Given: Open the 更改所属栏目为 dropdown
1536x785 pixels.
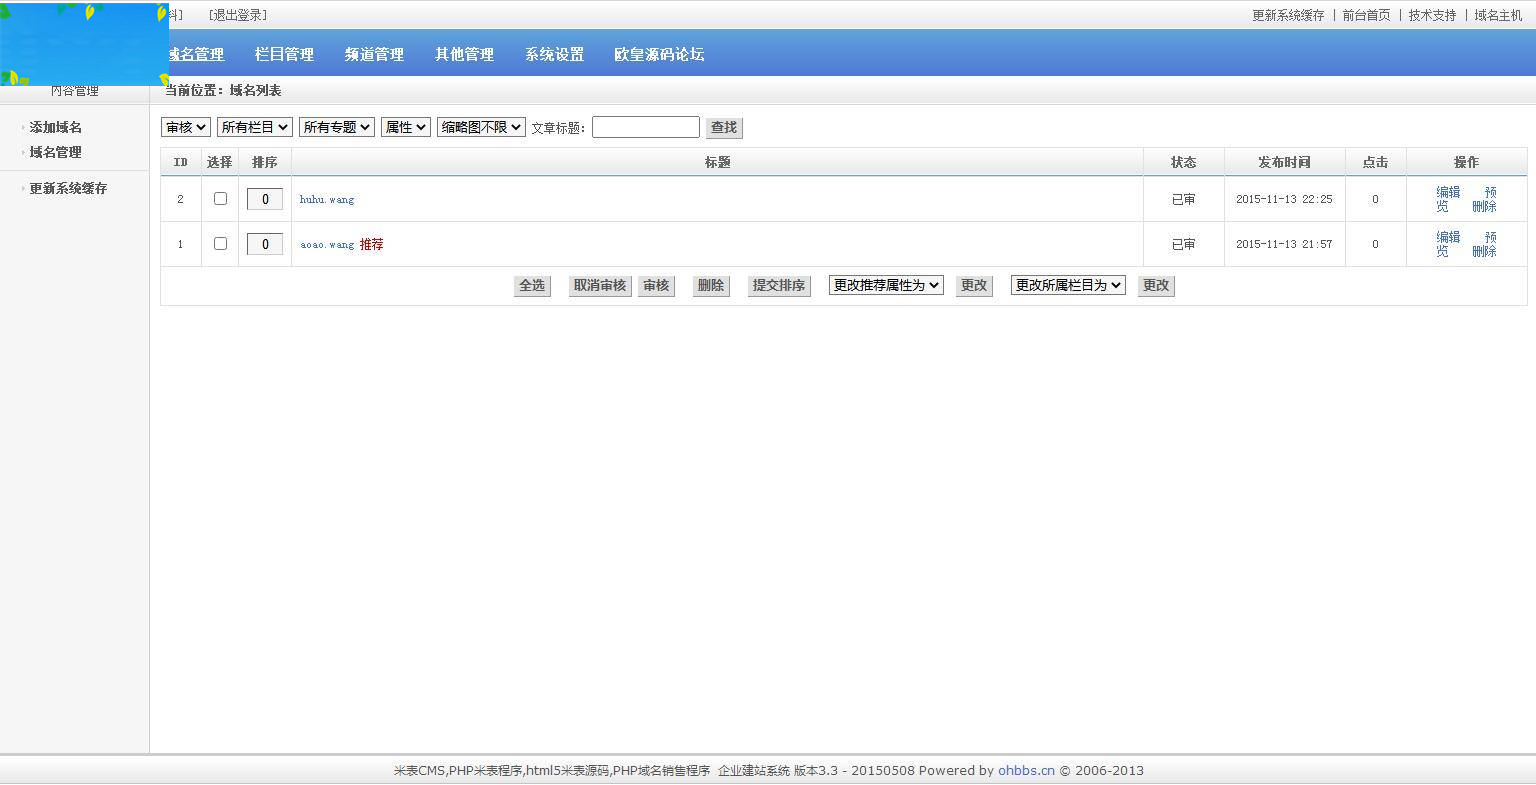Looking at the screenshot, I should [1066, 285].
